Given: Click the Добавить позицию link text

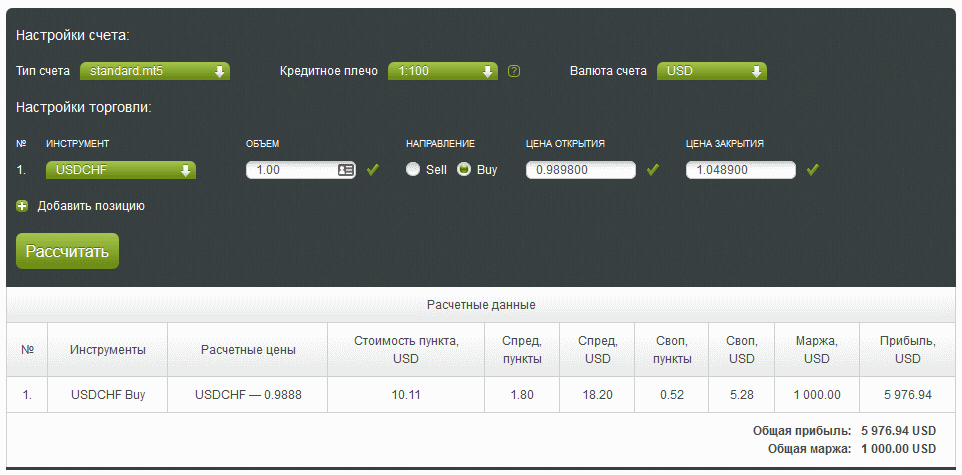Looking at the screenshot, I should coord(91,206).
